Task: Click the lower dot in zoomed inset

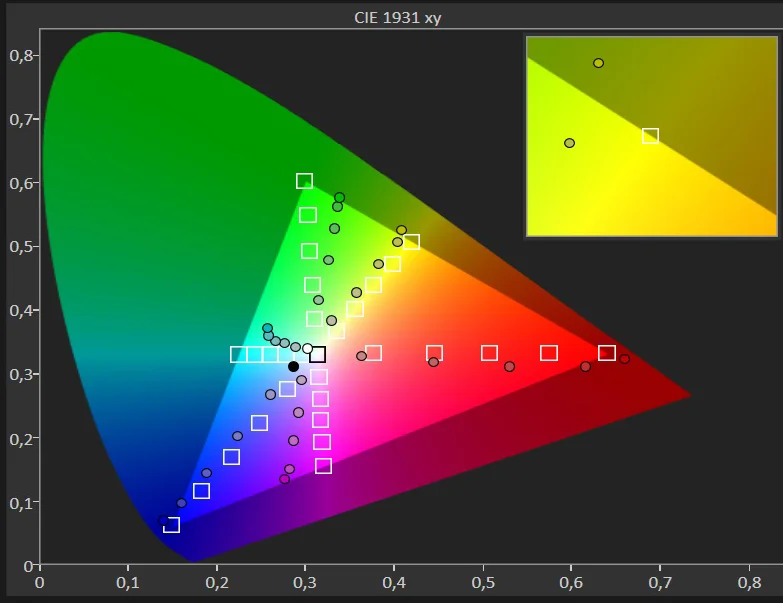Action: coord(569,143)
